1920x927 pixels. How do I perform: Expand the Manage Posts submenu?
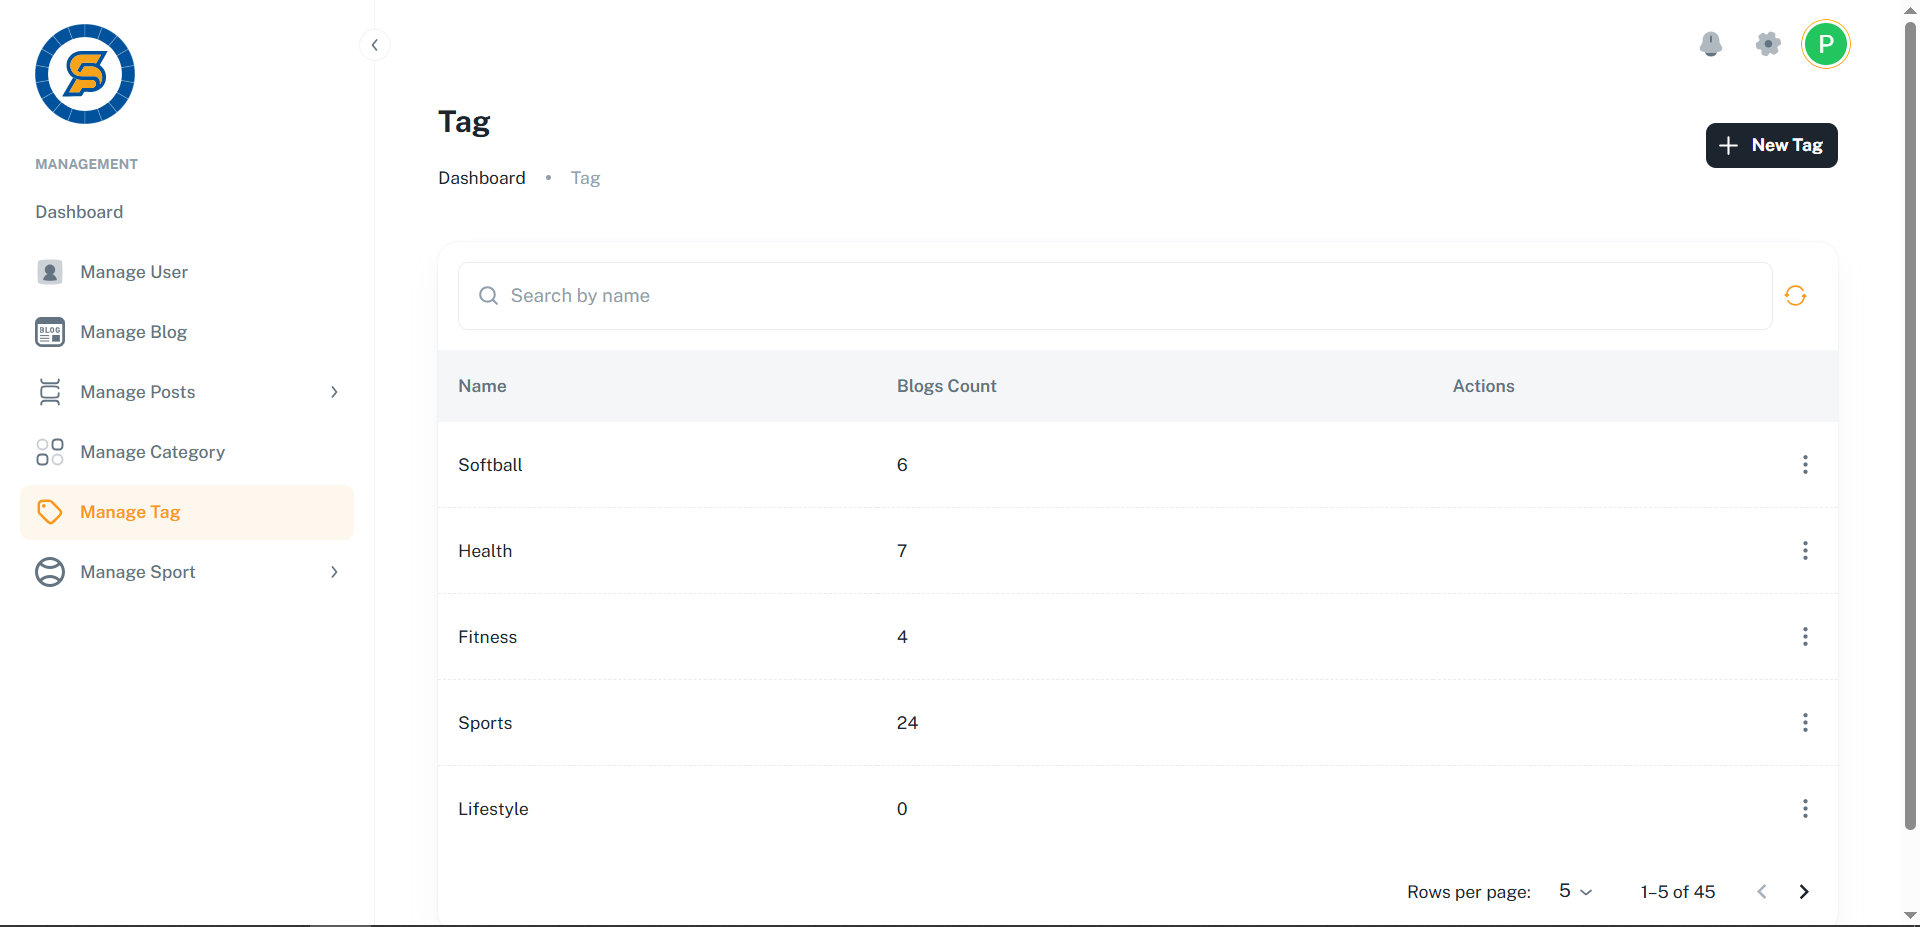[334, 392]
